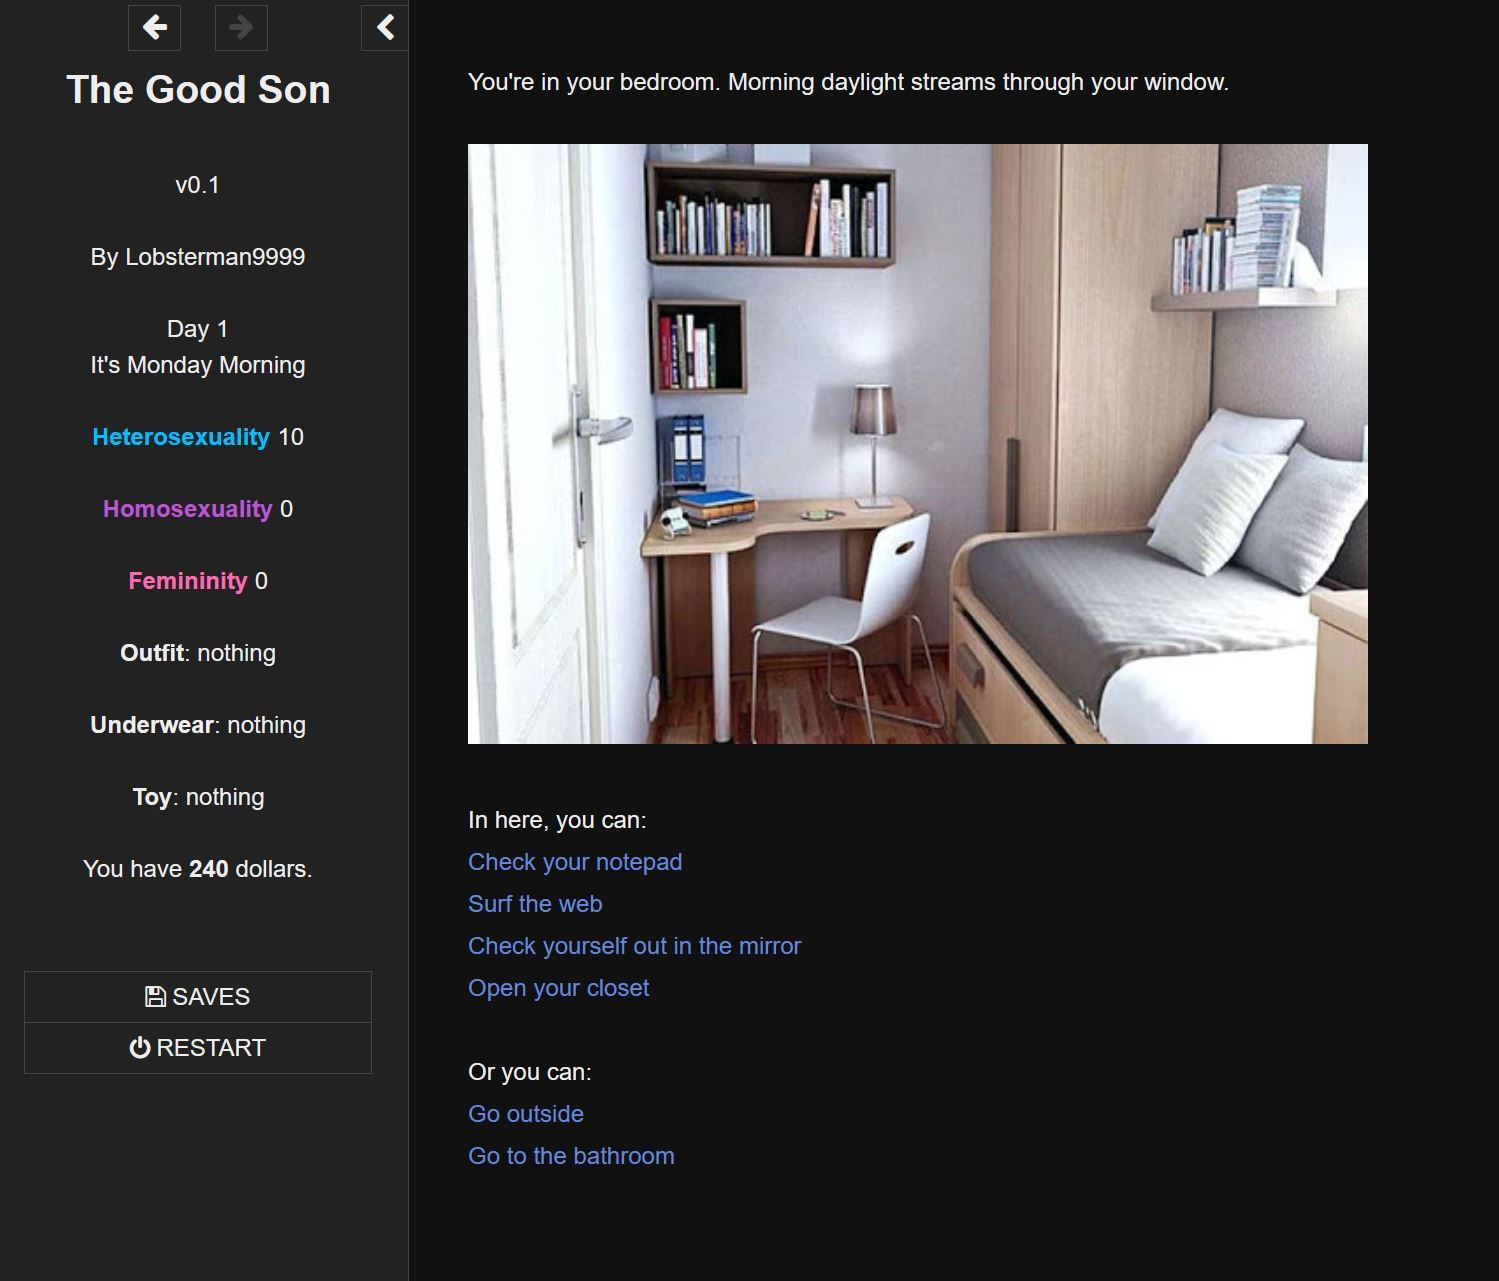Select the Femininity stat label
The height and width of the screenshot is (1281, 1499).
(187, 580)
